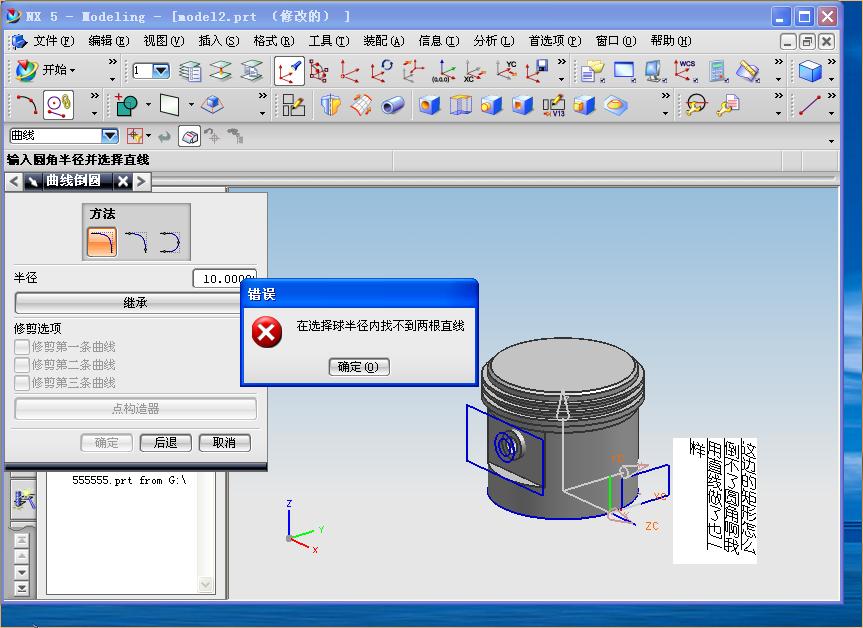Click the shaded blue cube rendering icon
863x628 pixels.
[x=810, y=72]
